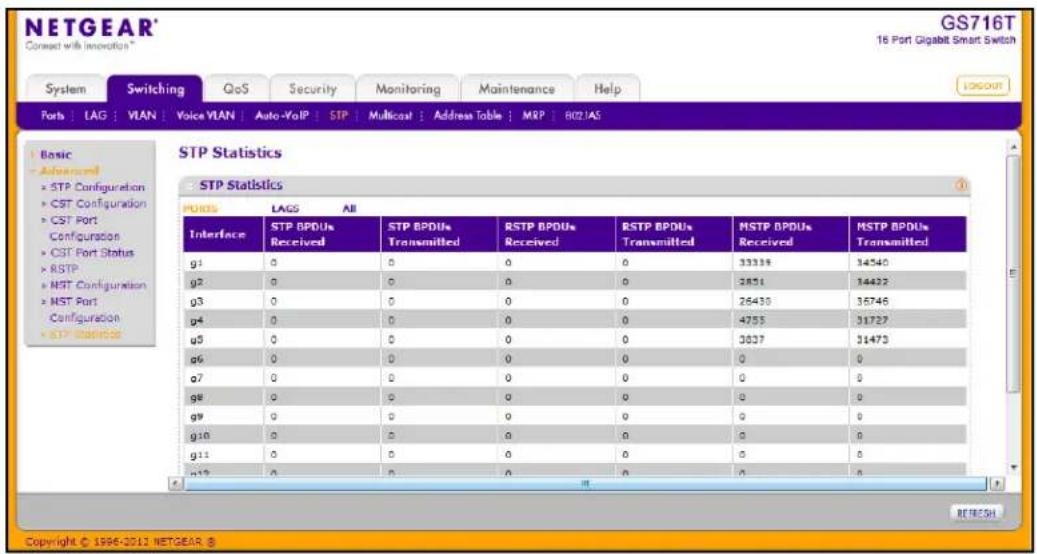1037x554 pixels.
Task: Open the Security tab
Action: pos(313,89)
